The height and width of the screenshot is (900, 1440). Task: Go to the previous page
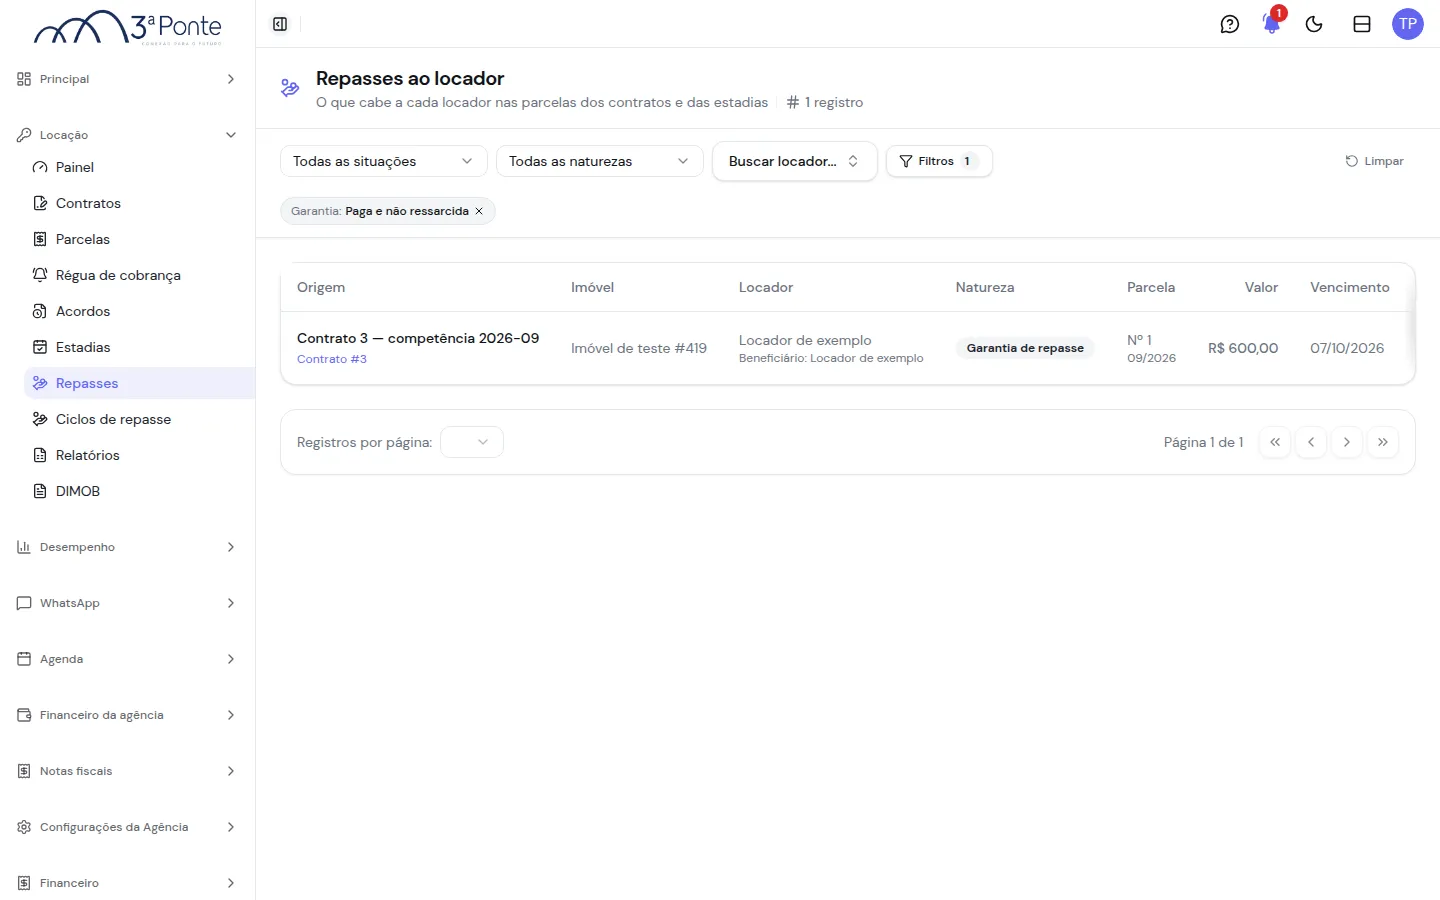coord(1311,442)
